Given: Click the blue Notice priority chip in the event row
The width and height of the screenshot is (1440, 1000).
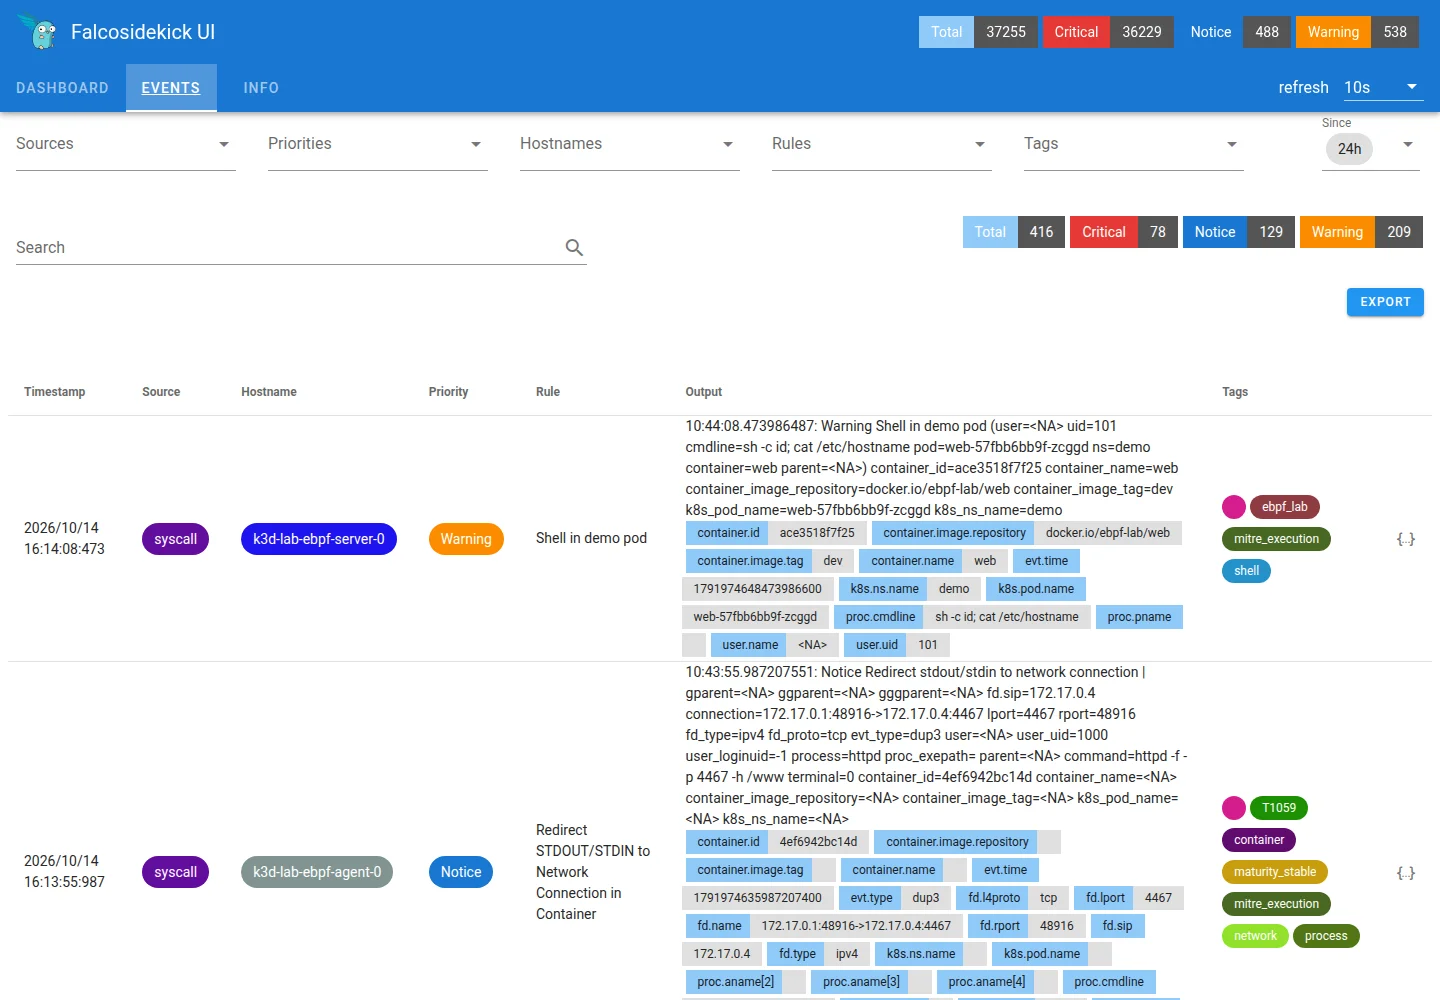Looking at the screenshot, I should [461, 872].
